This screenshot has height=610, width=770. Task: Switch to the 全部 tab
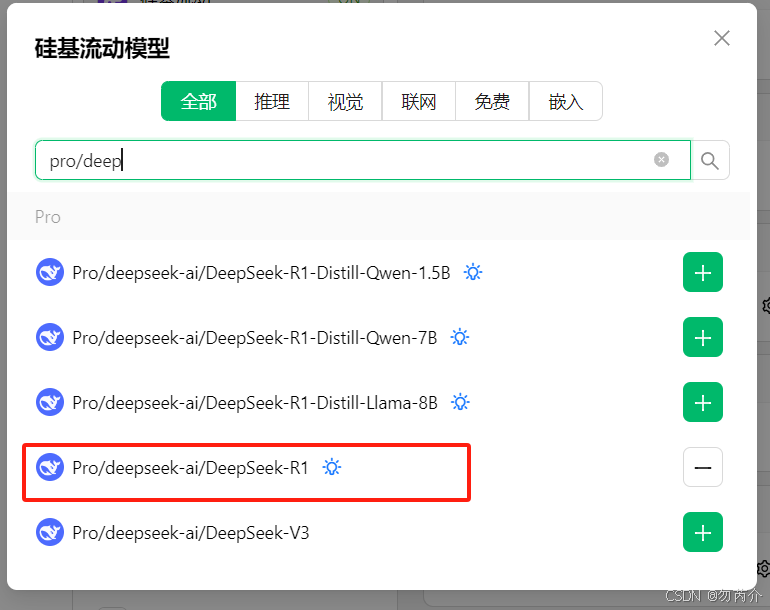tap(198, 101)
